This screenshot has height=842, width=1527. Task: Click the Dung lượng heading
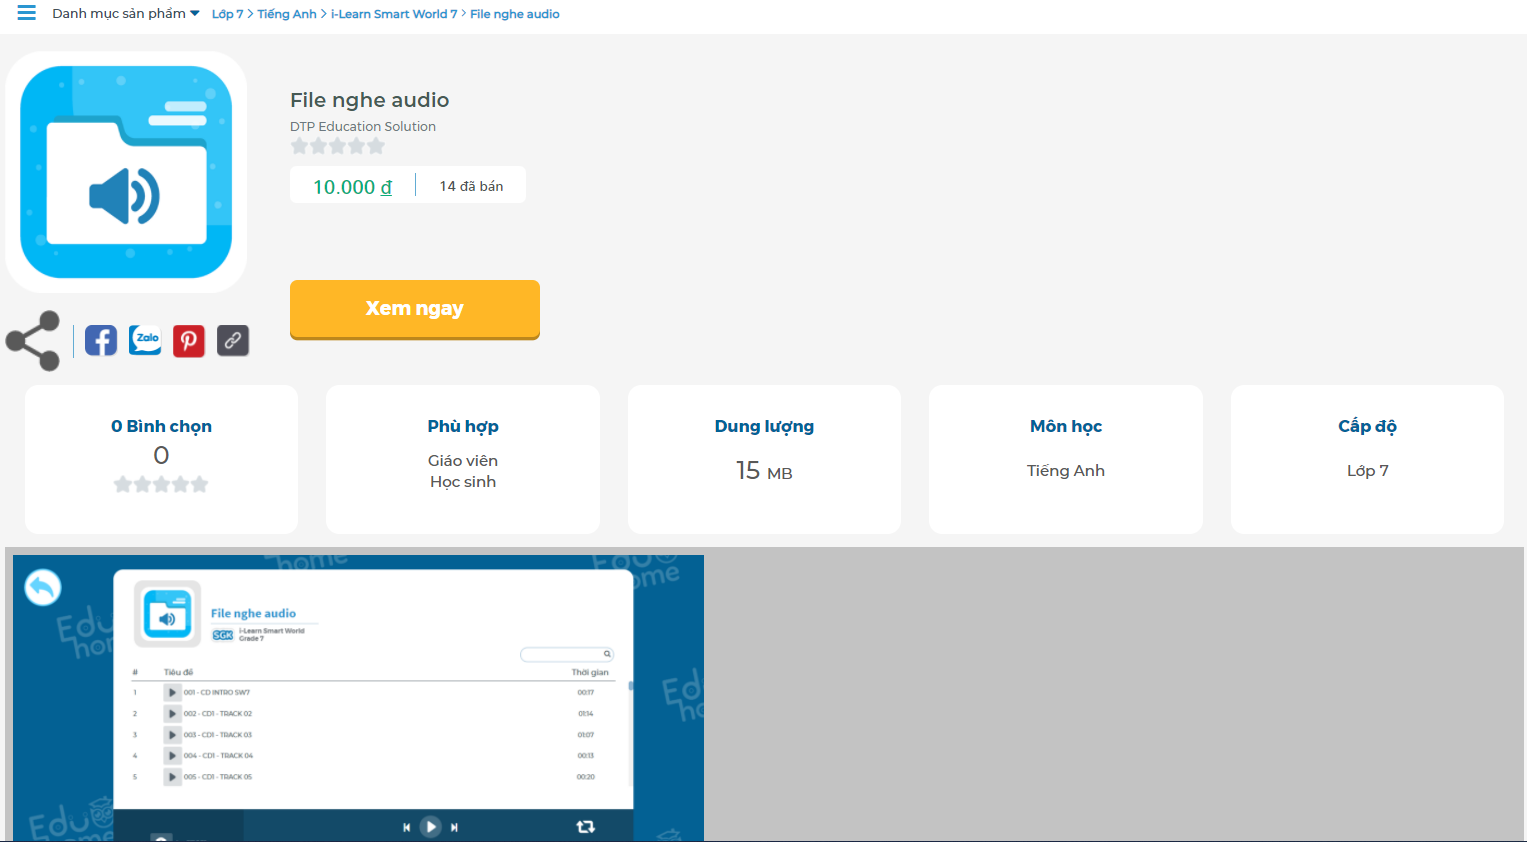pos(764,426)
